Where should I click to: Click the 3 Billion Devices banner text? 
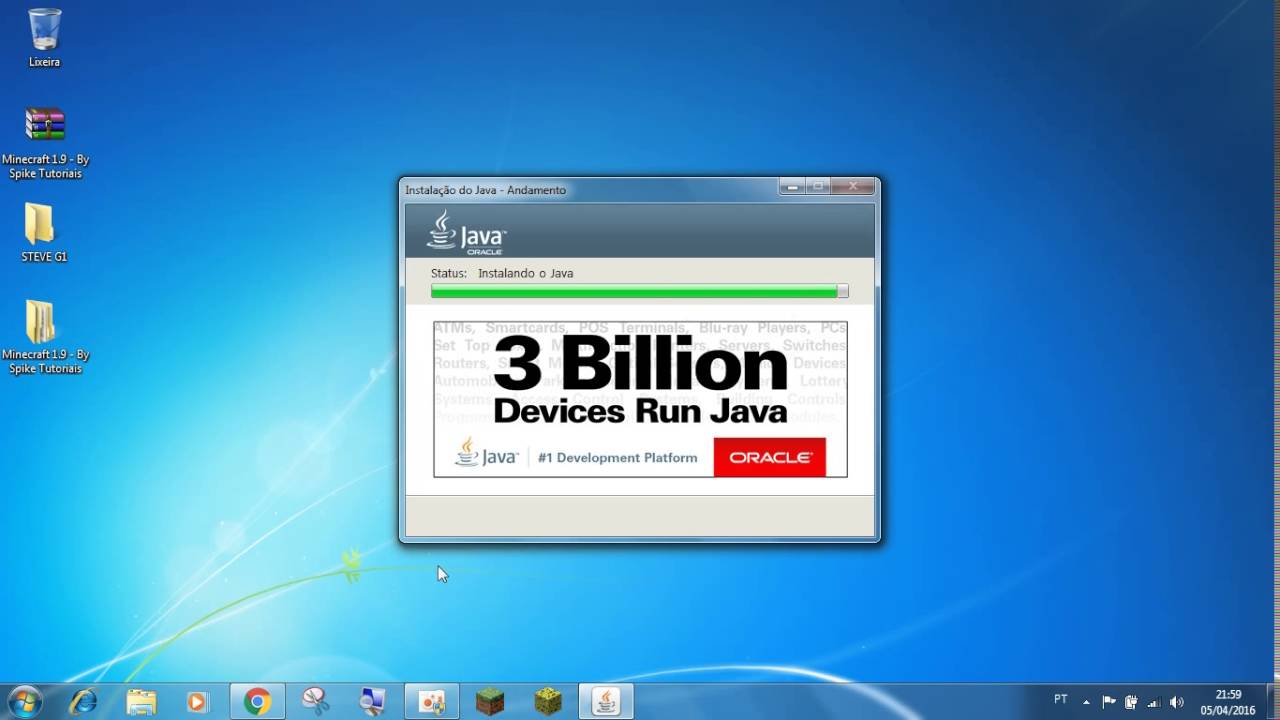point(641,380)
